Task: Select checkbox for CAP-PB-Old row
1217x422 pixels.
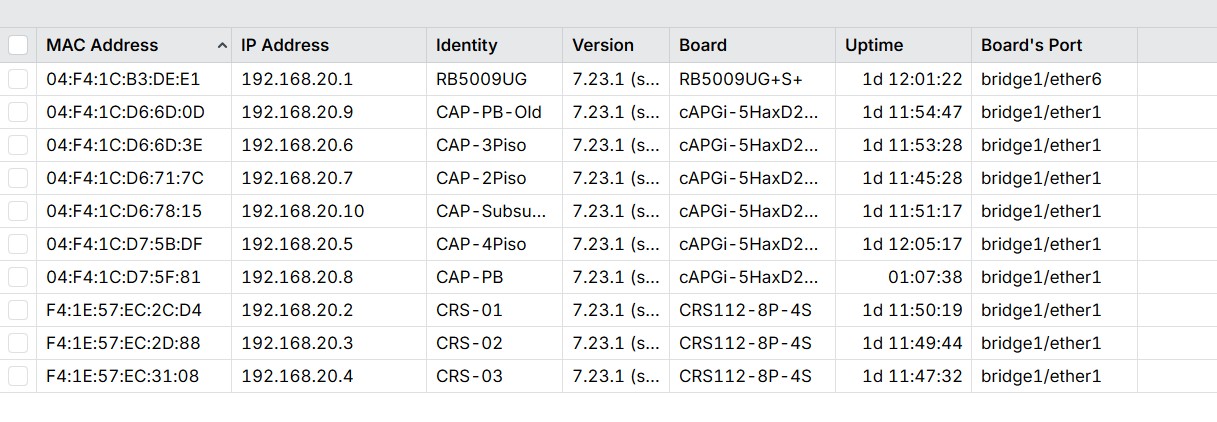Action: pos(18,112)
